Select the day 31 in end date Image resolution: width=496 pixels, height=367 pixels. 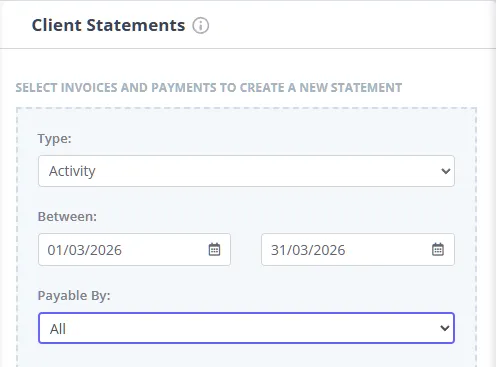[279, 250]
